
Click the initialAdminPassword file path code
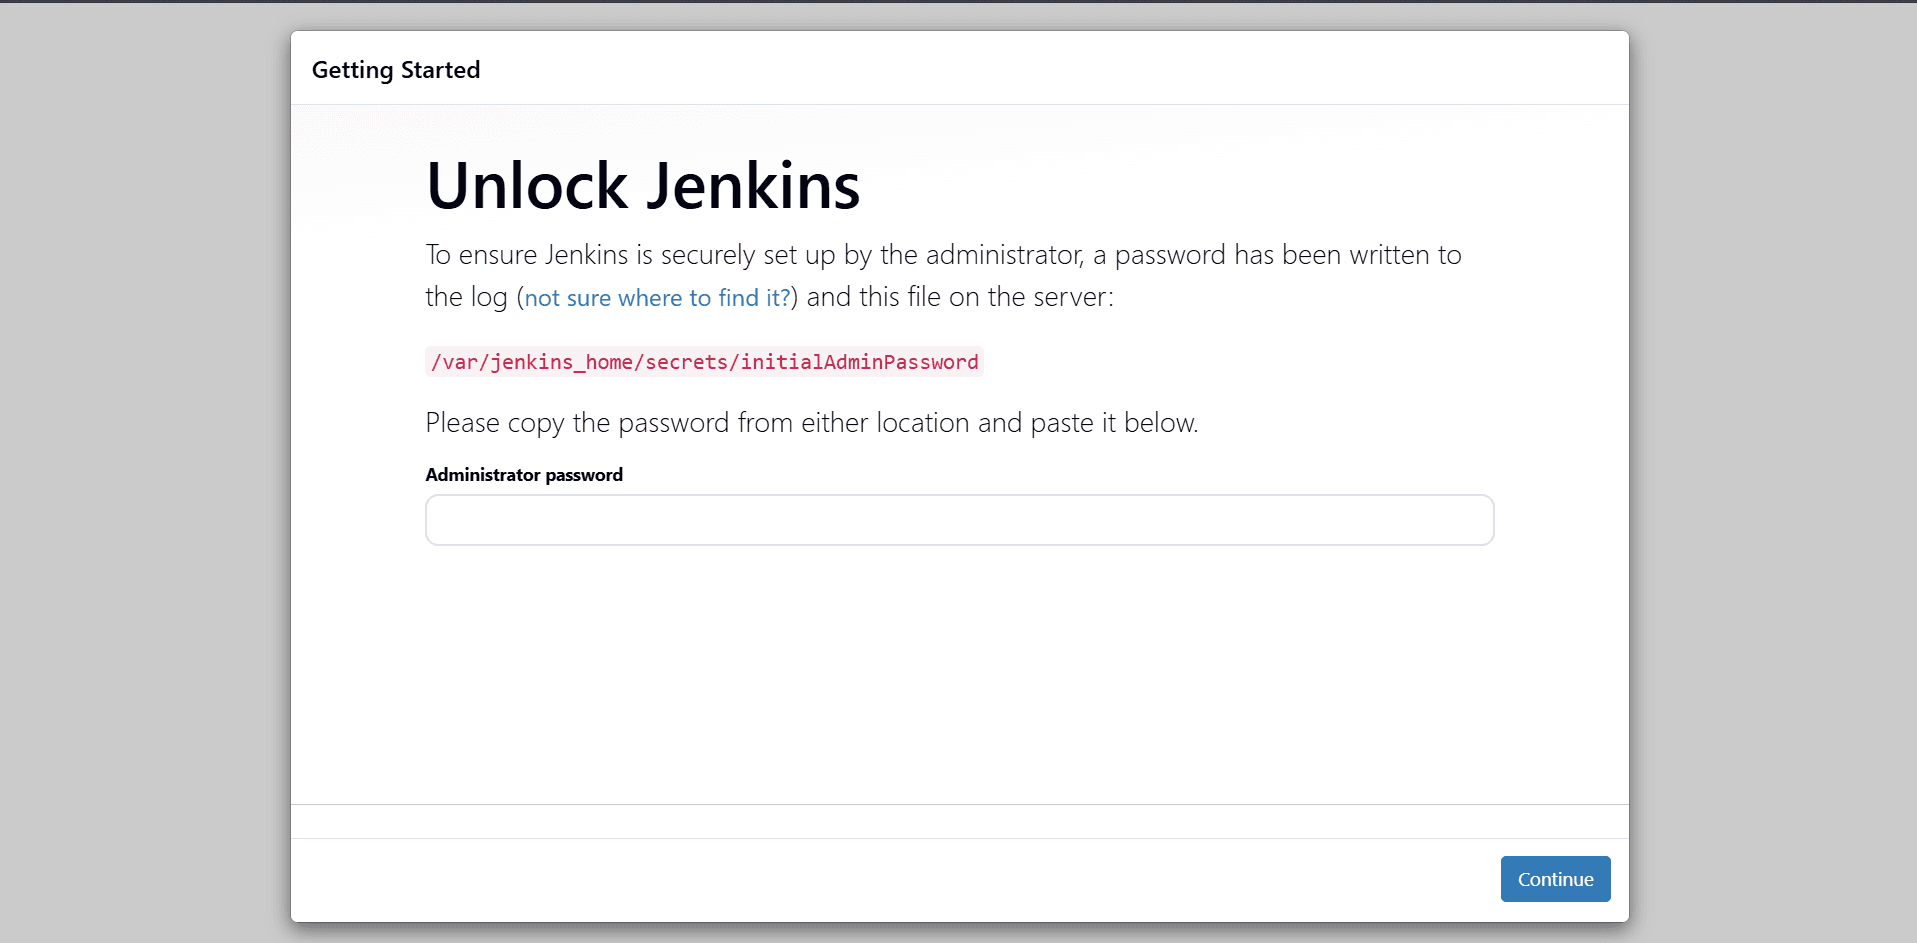coord(704,362)
